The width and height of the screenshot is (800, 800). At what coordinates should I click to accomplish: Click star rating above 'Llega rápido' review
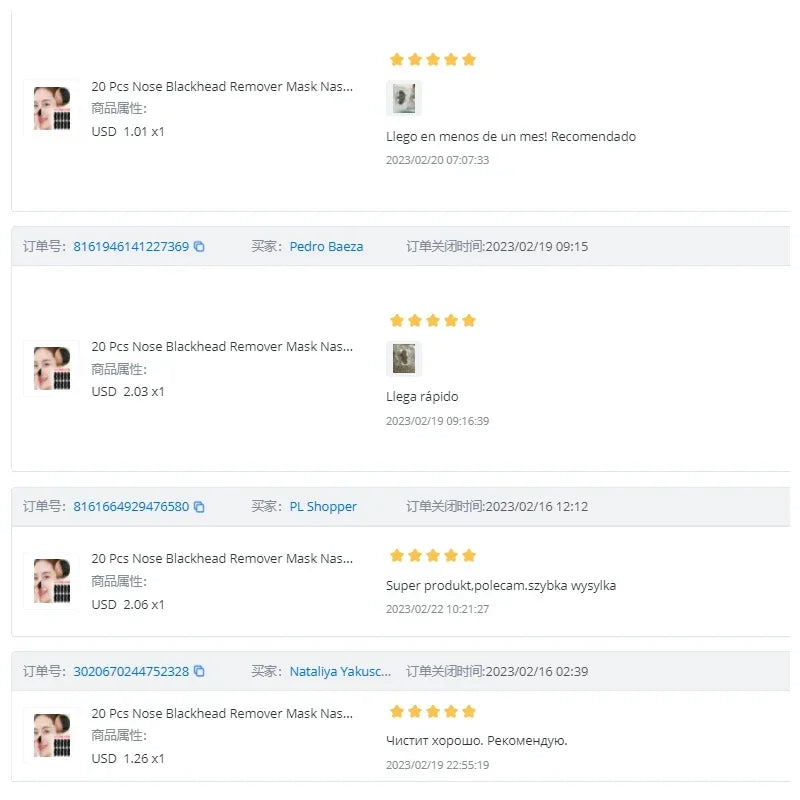click(432, 321)
